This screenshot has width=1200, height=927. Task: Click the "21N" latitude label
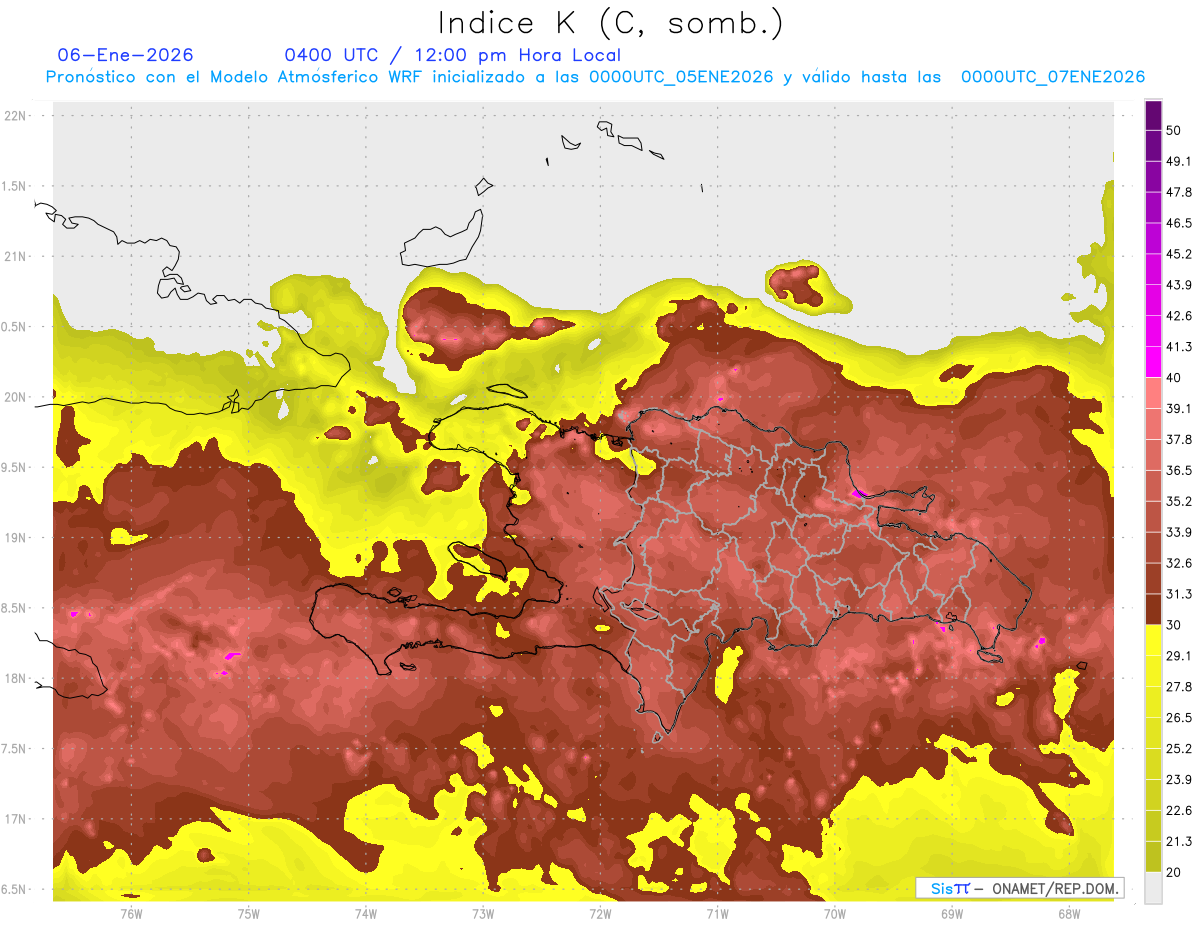click(17, 256)
